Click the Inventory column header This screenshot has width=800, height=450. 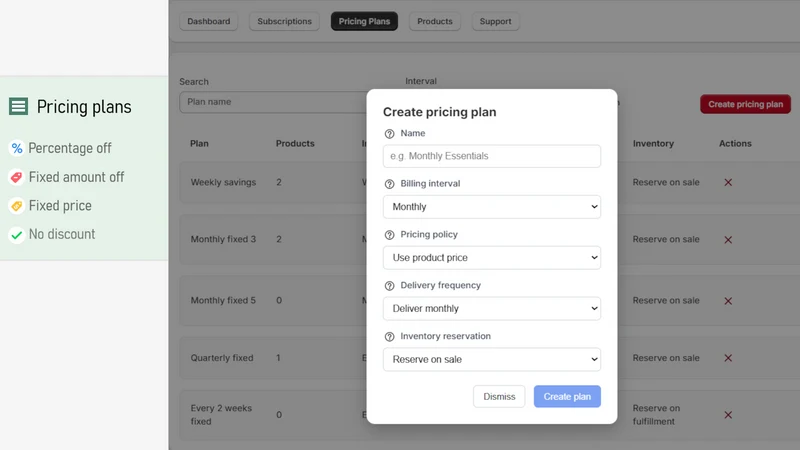tap(653, 143)
